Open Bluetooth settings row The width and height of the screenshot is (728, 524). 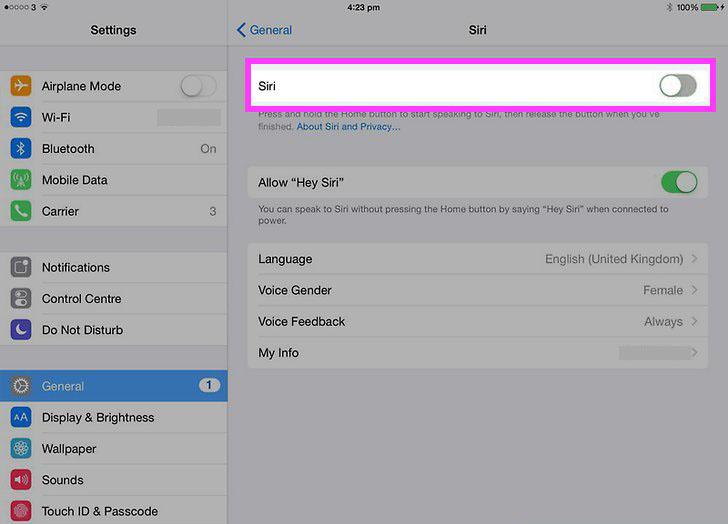pos(114,149)
